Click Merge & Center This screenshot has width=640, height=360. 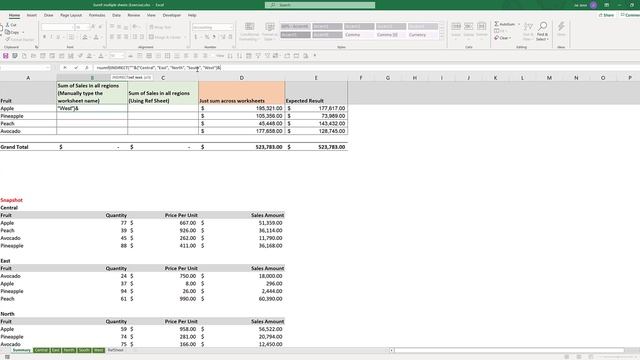(x=164, y=37)
